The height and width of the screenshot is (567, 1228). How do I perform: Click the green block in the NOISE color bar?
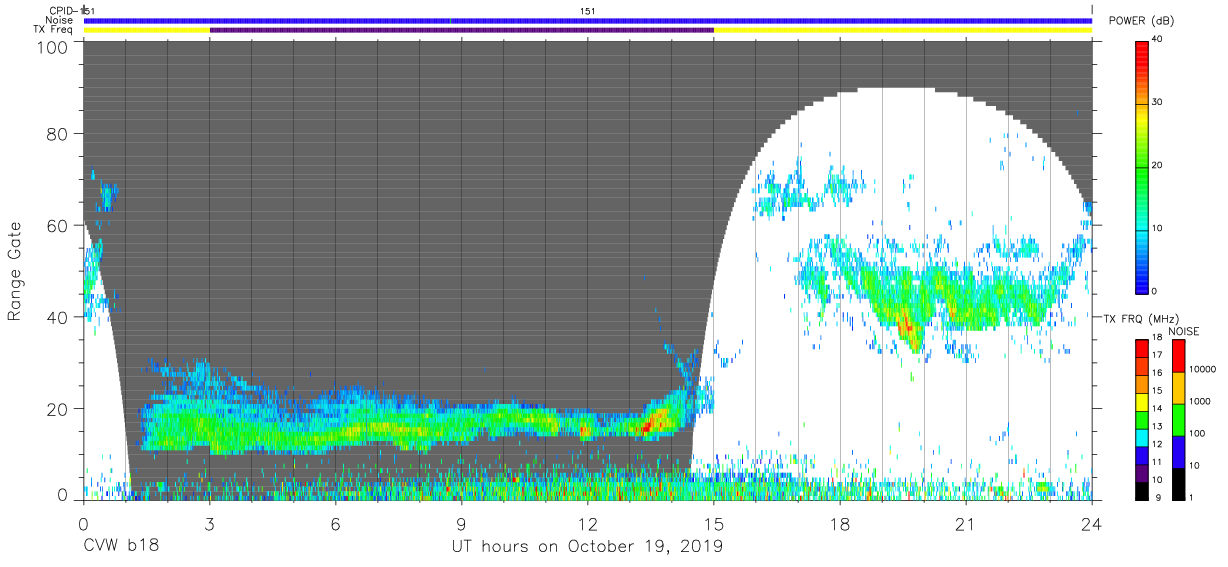pyautogui.click(x=1178, y=420)
